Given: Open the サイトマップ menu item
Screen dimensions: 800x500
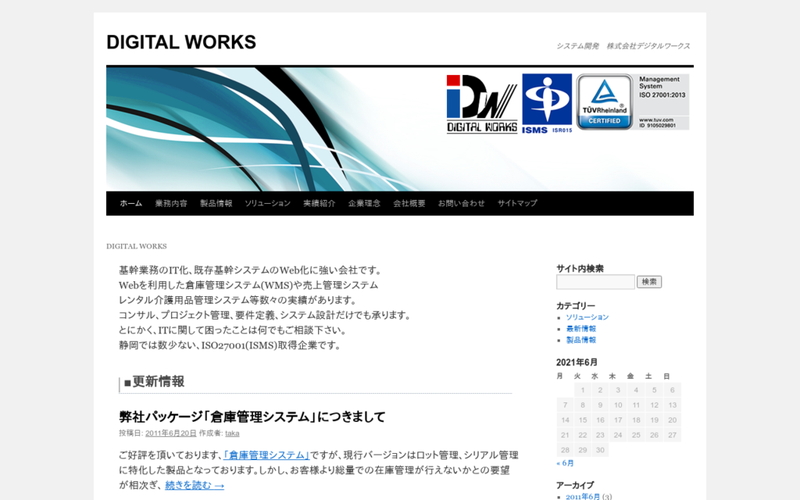Looking at the screenshot, I should click(517, 203).
